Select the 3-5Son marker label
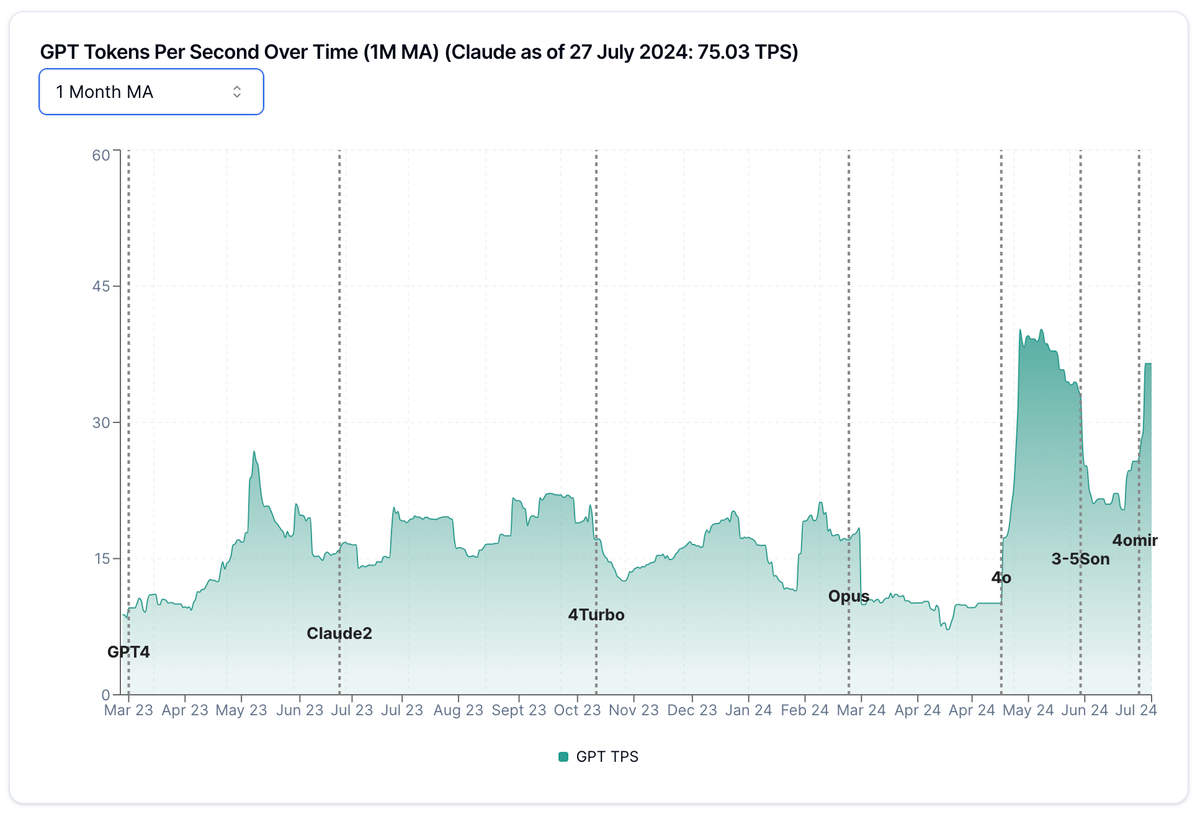Image resolution: width=1200 pixels, height=815 pixels. click(1080, 559)
